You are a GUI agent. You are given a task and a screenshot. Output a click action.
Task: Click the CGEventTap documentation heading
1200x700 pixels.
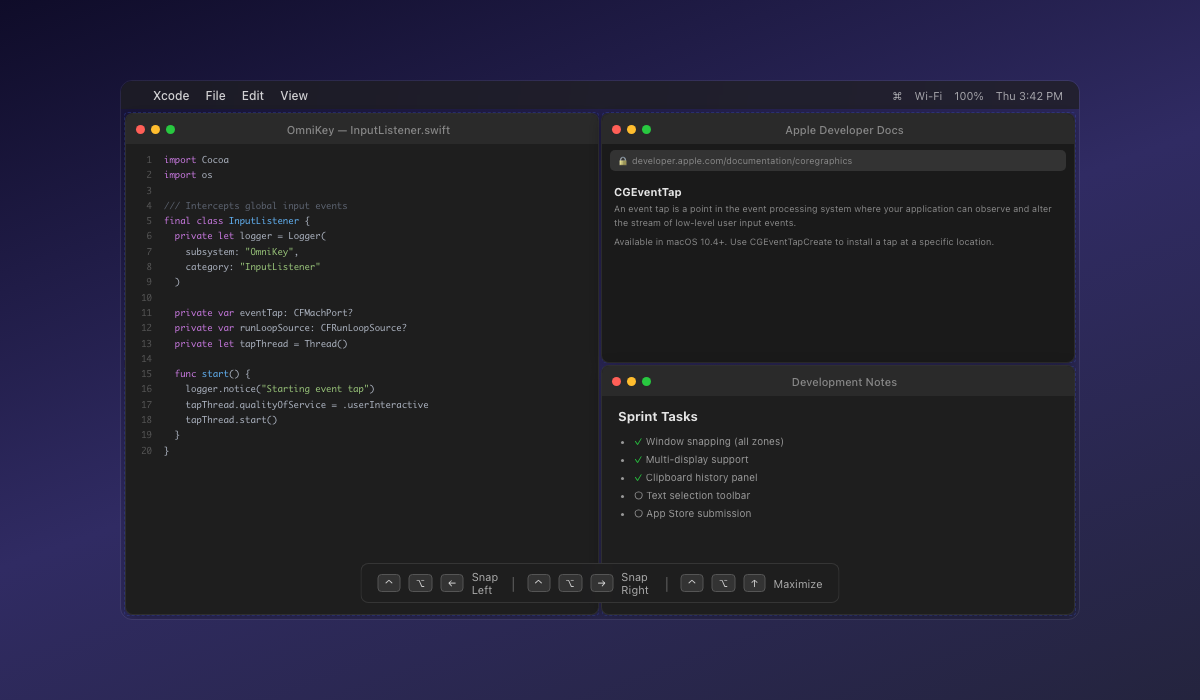tap(648, 192)
